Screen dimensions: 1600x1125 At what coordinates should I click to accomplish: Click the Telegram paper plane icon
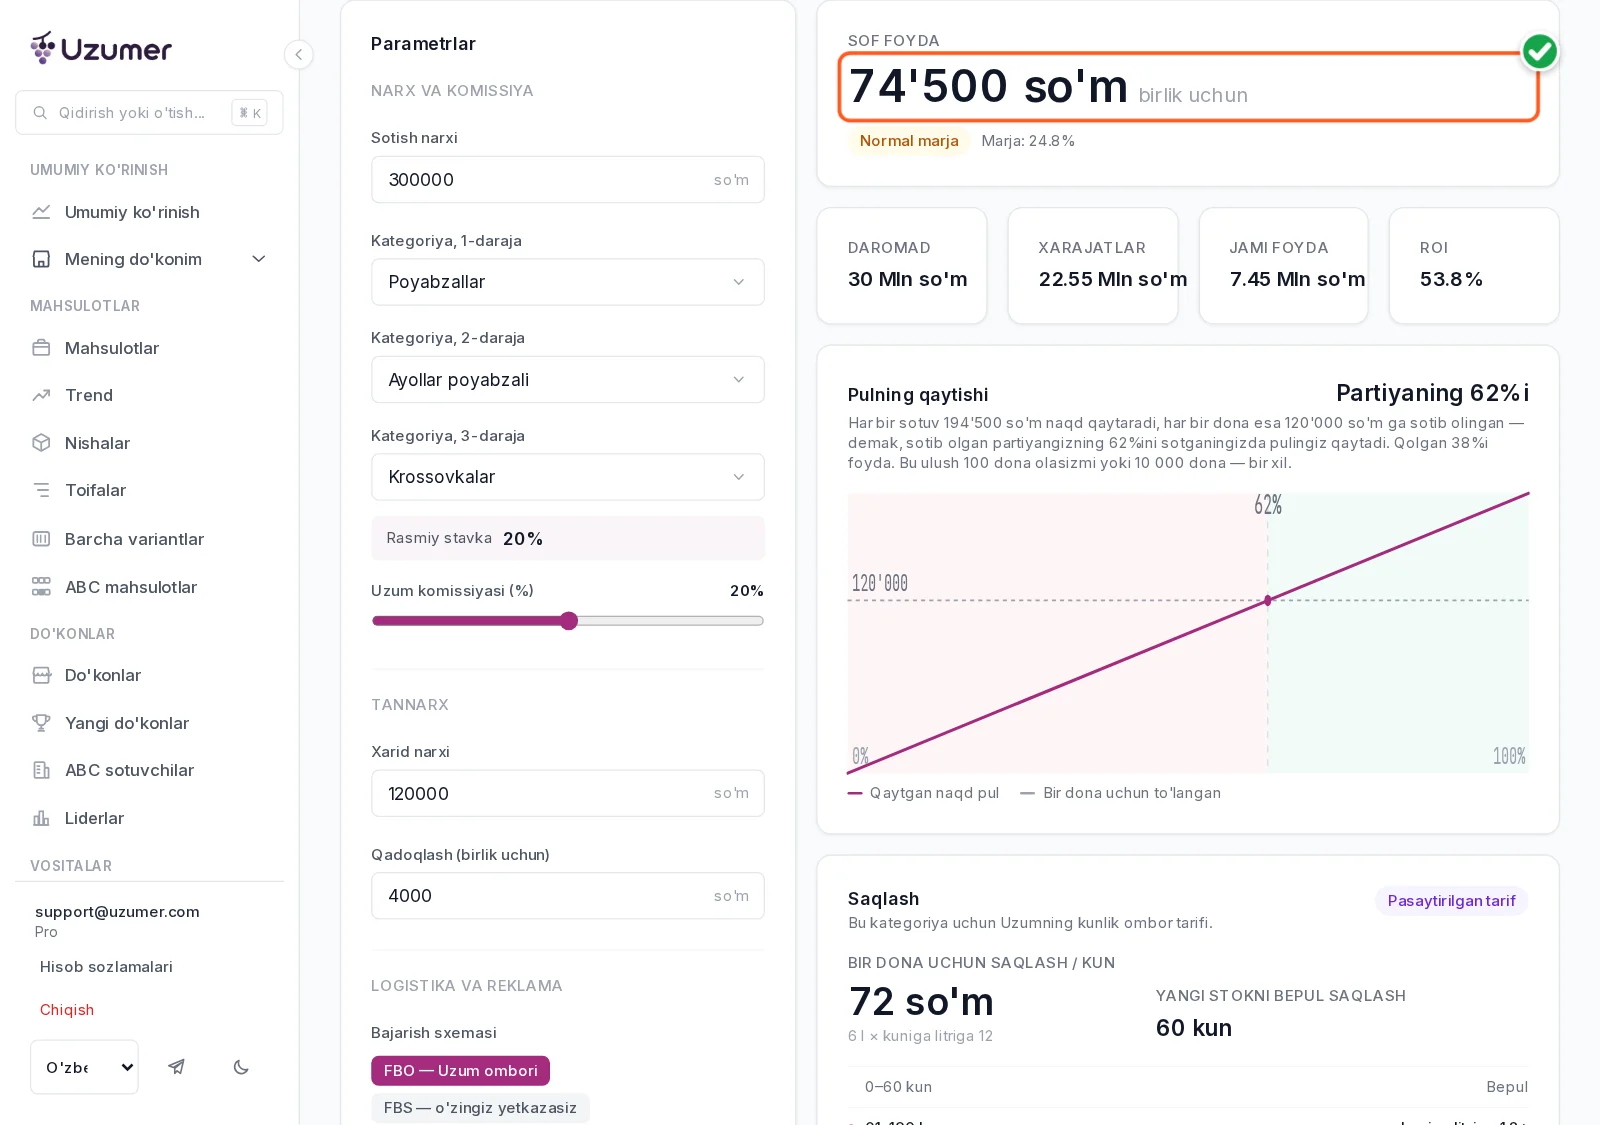176,1067
